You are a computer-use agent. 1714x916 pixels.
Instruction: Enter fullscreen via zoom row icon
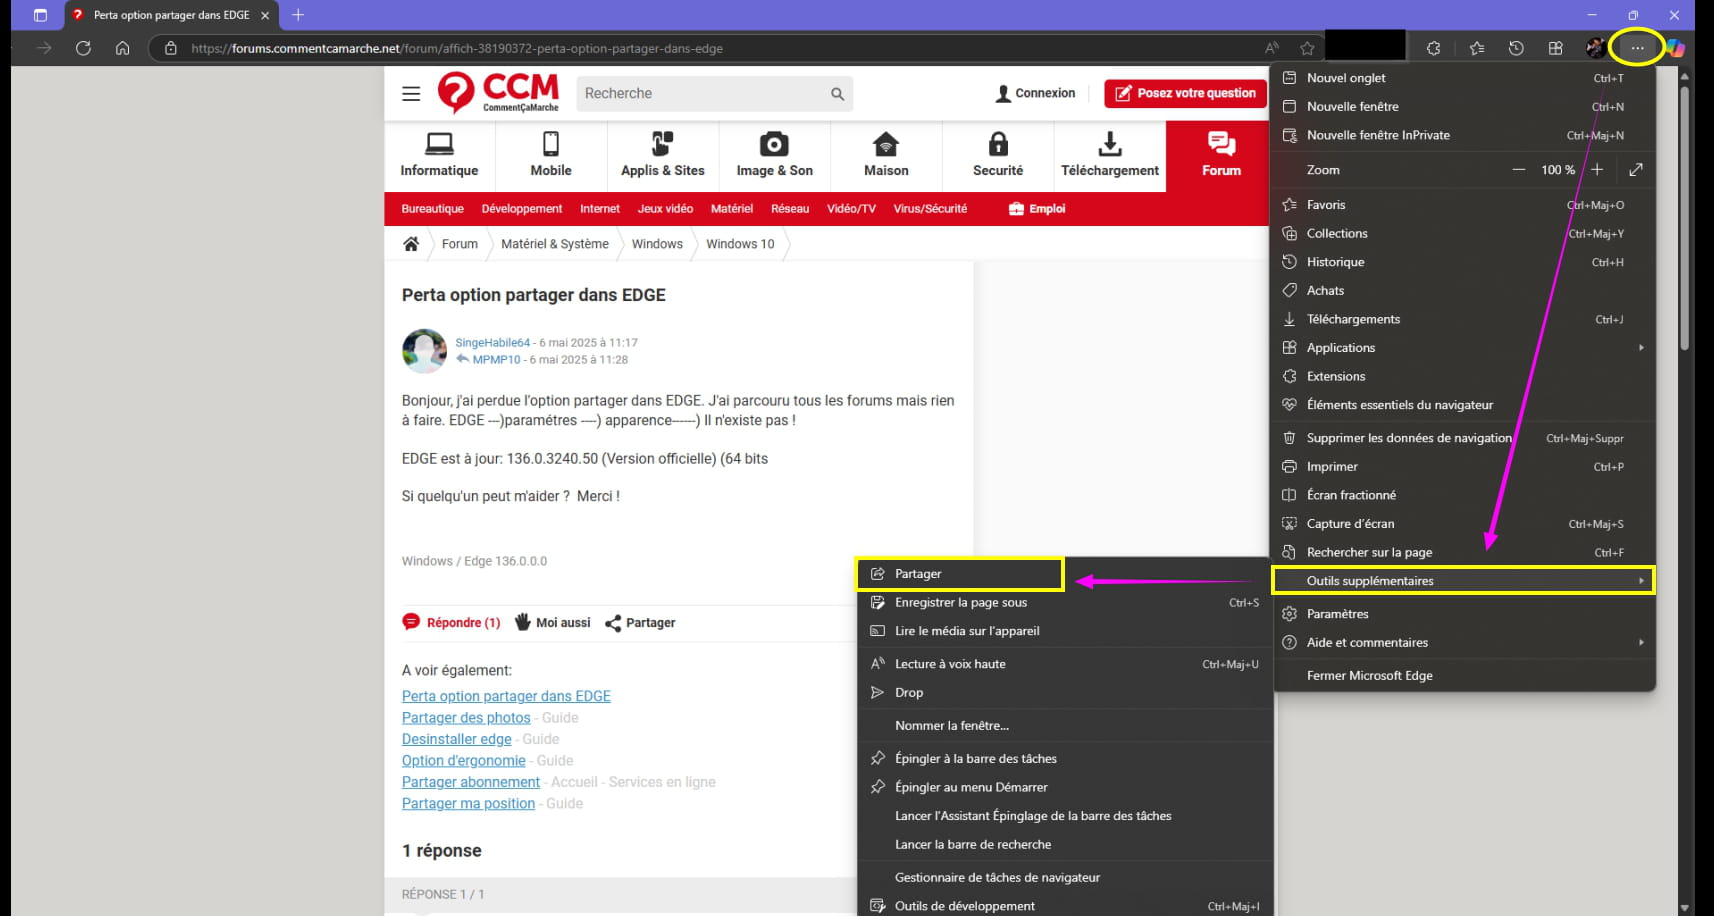pyautogui.click(x=1635, y=170)
